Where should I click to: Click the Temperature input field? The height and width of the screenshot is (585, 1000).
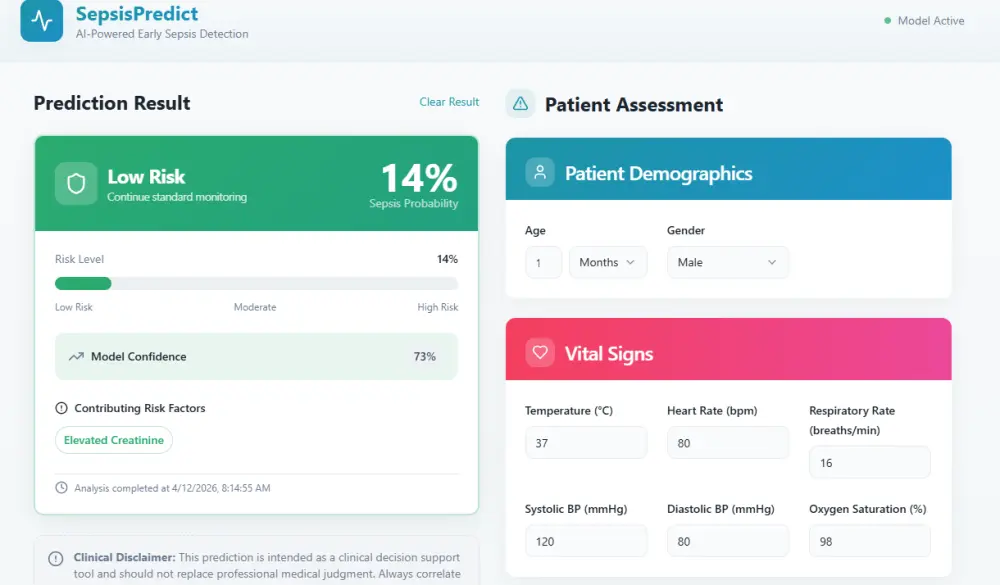[586, 443]
